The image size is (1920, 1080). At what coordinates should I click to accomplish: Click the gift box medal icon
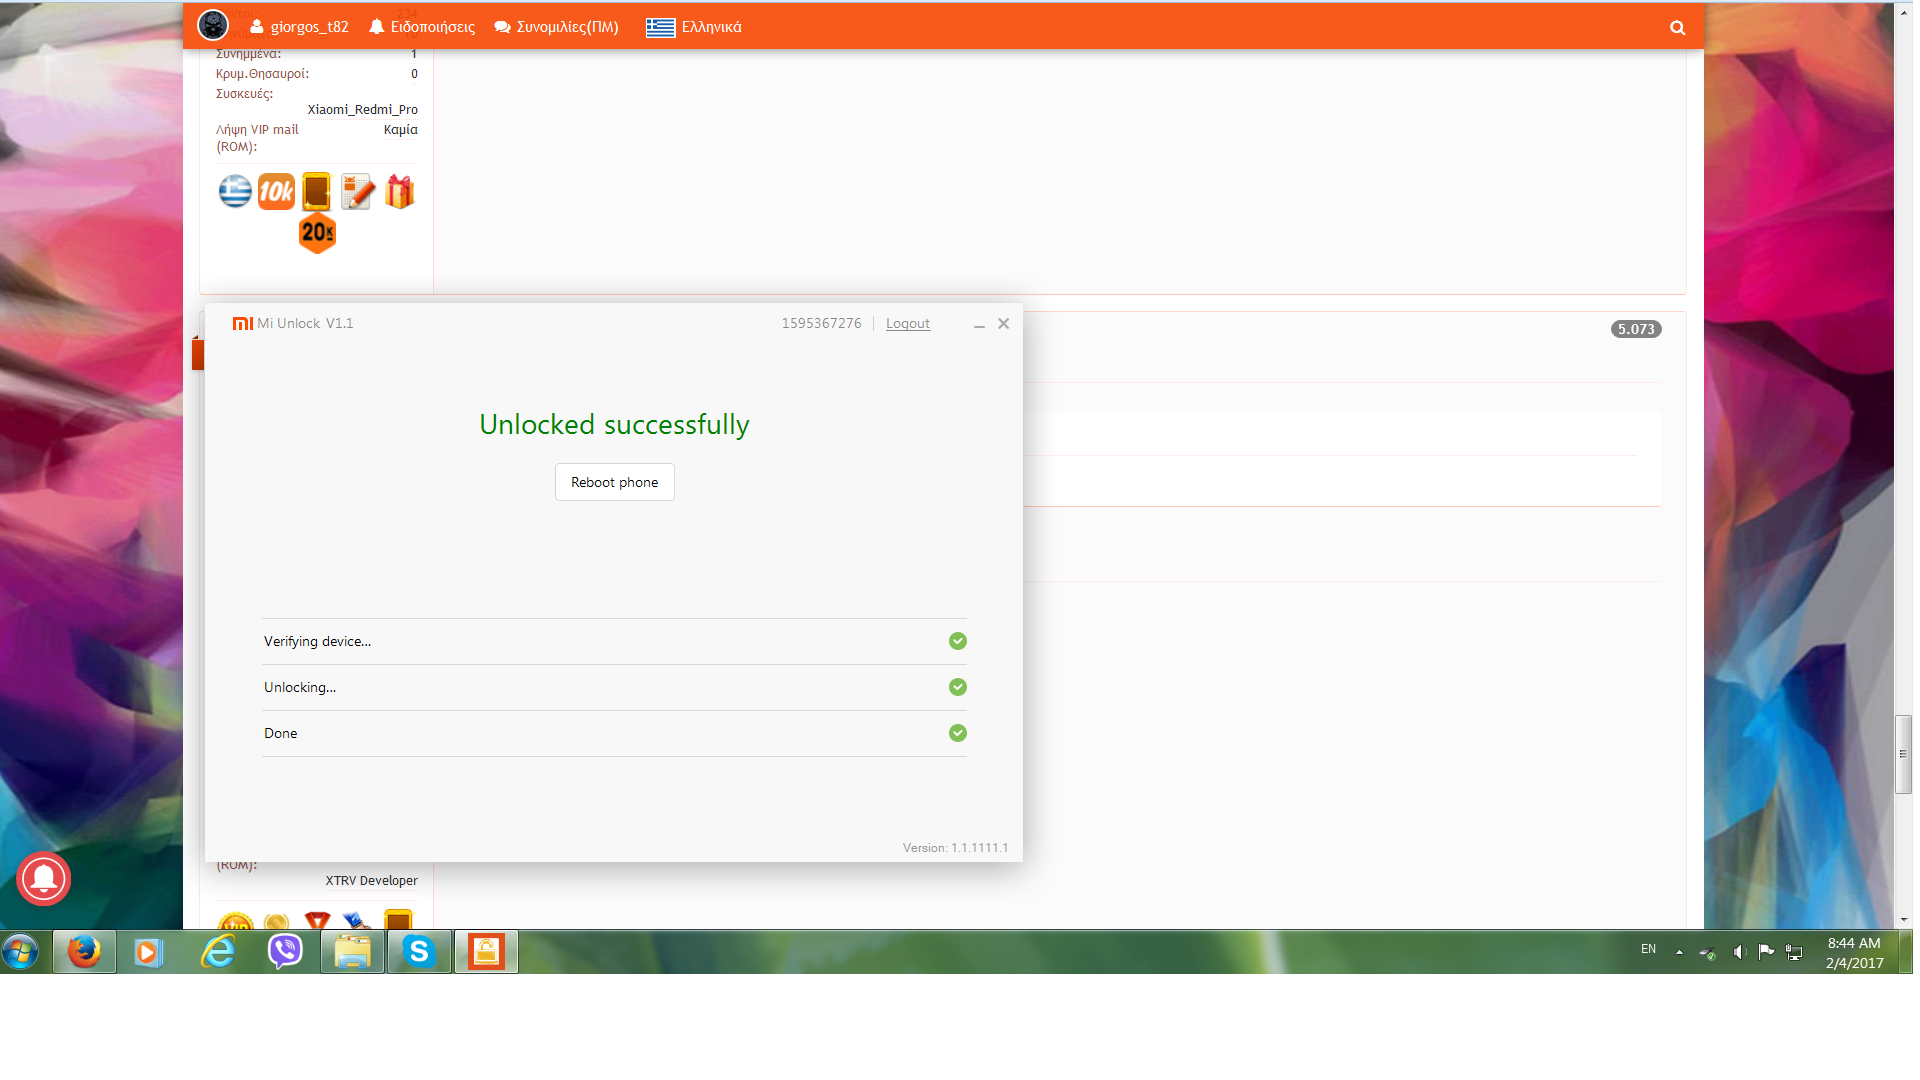coord(399,191)
